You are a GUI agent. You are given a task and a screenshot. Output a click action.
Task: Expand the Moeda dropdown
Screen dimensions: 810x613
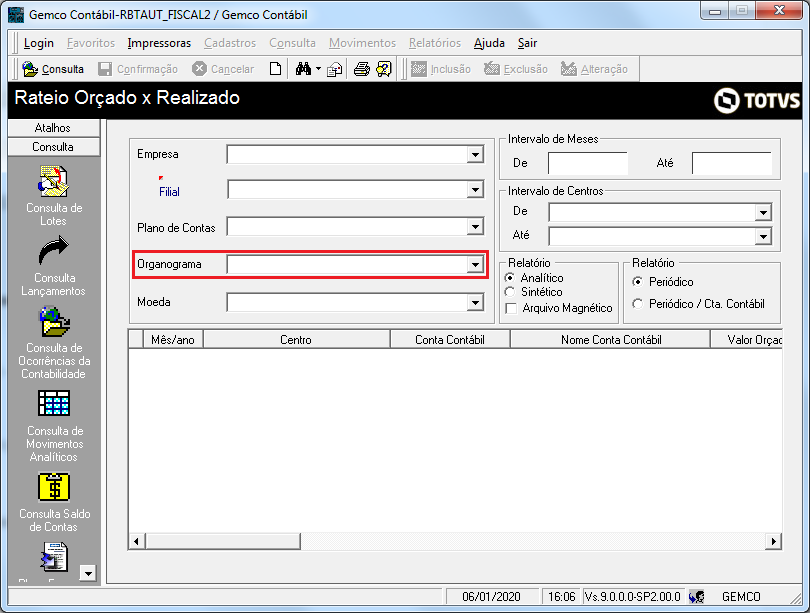pos(475,303)
